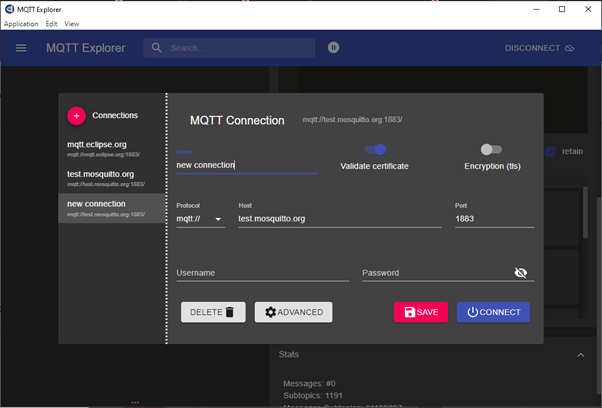Delete the connection with DELETE button
The image size is (602, 408).
(x=212, y=312)
